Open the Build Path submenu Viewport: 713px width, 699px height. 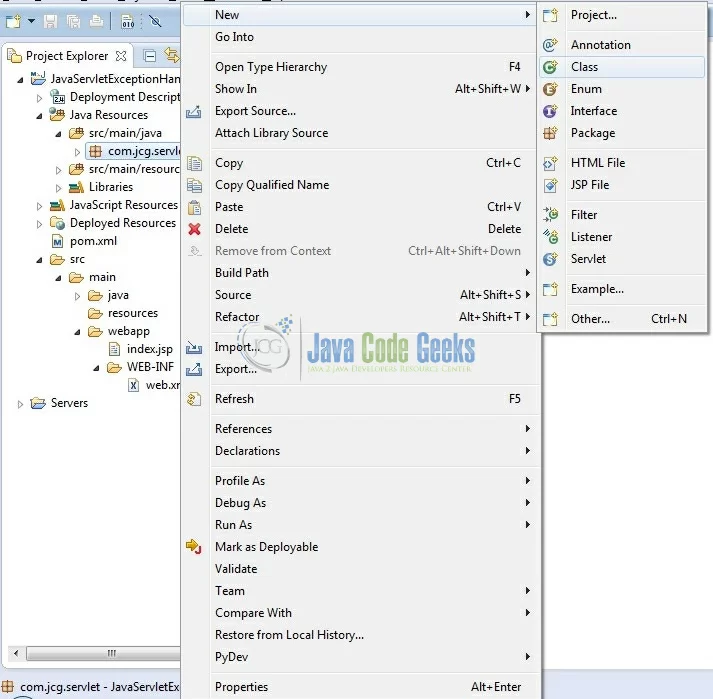coord(359,273)
